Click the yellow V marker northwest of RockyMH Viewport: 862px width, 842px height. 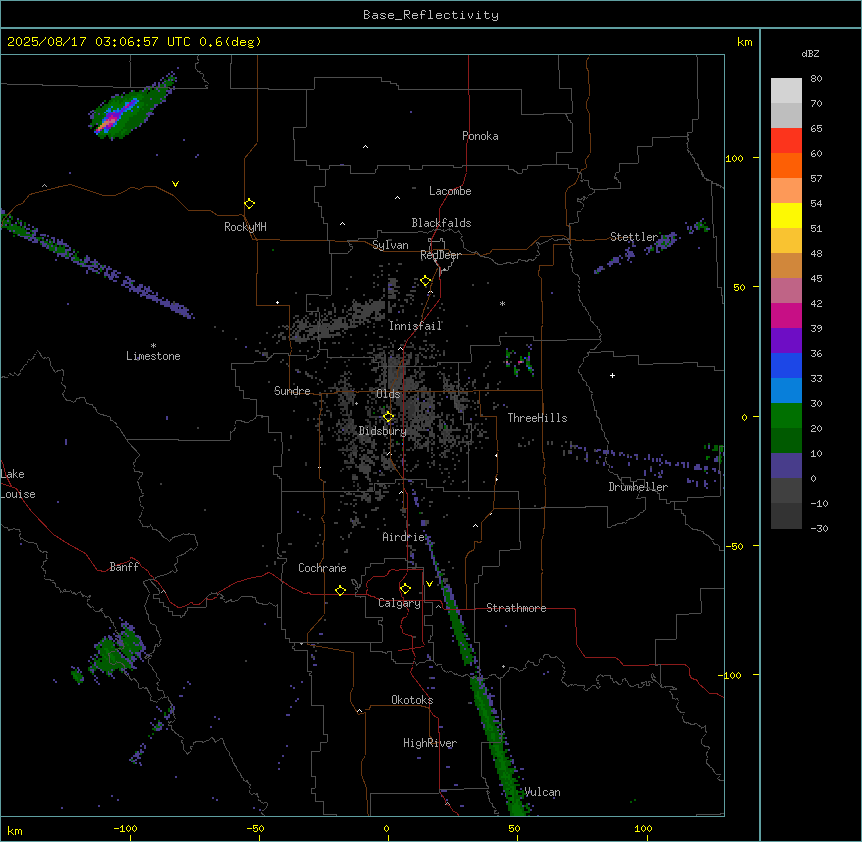175,184
